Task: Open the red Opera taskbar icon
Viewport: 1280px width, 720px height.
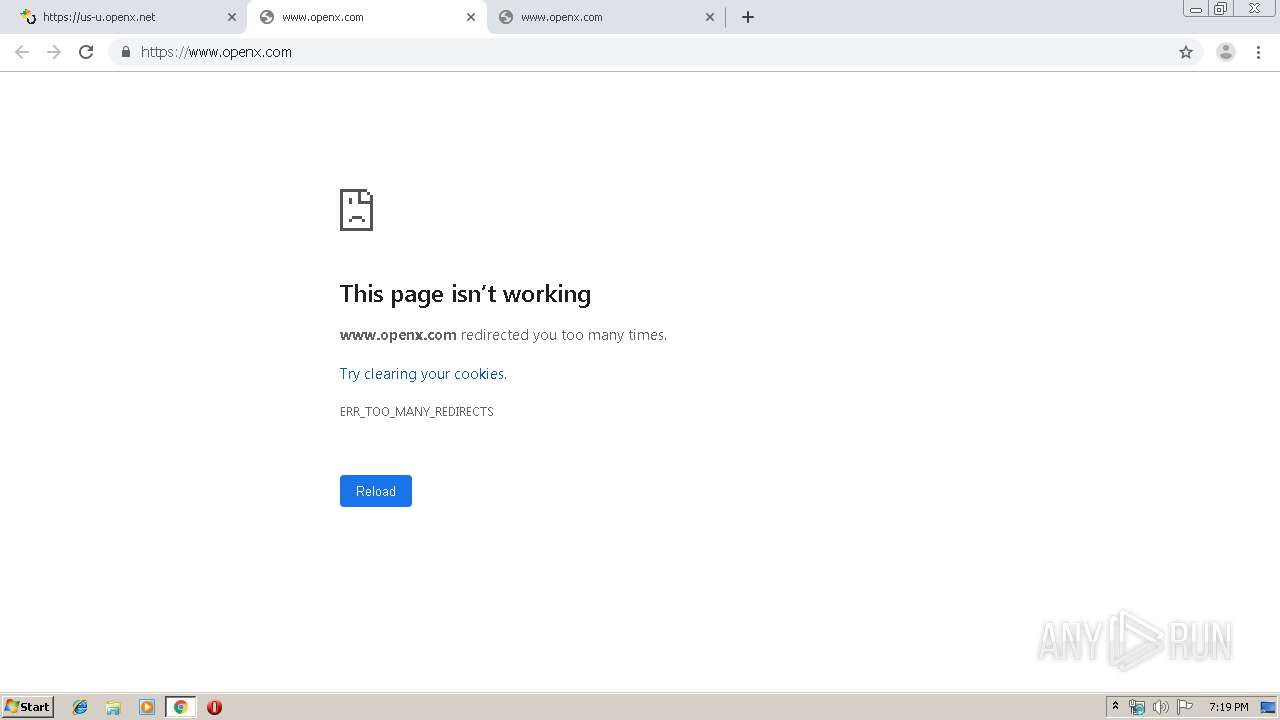Action: (x=214, y=707)
